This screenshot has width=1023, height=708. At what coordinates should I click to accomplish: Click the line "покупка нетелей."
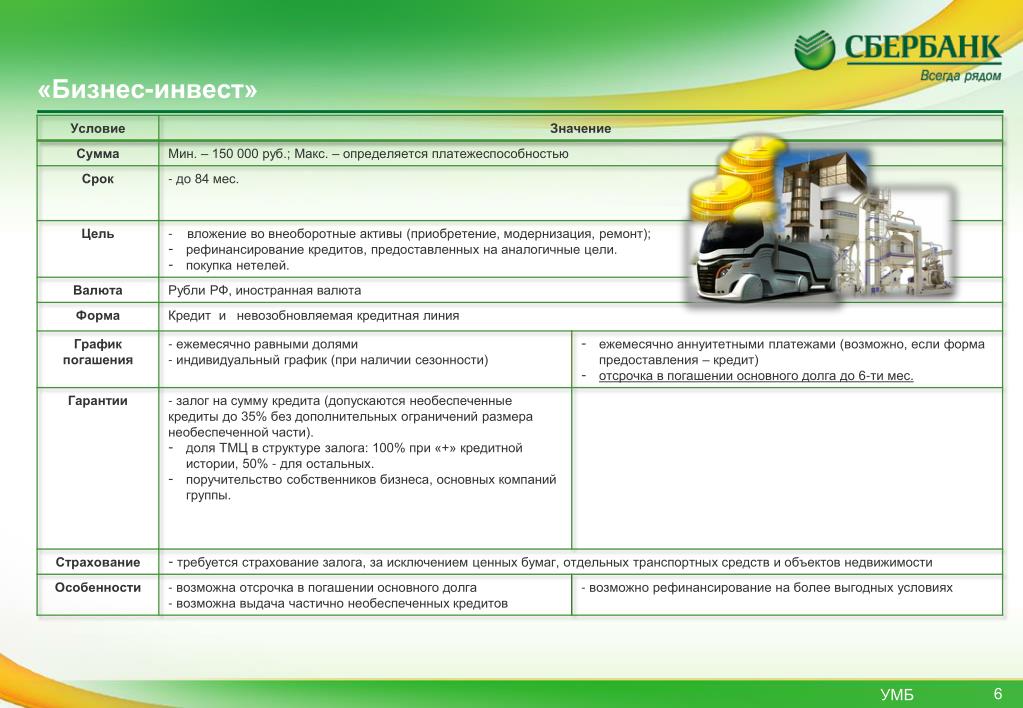(237, 266)
